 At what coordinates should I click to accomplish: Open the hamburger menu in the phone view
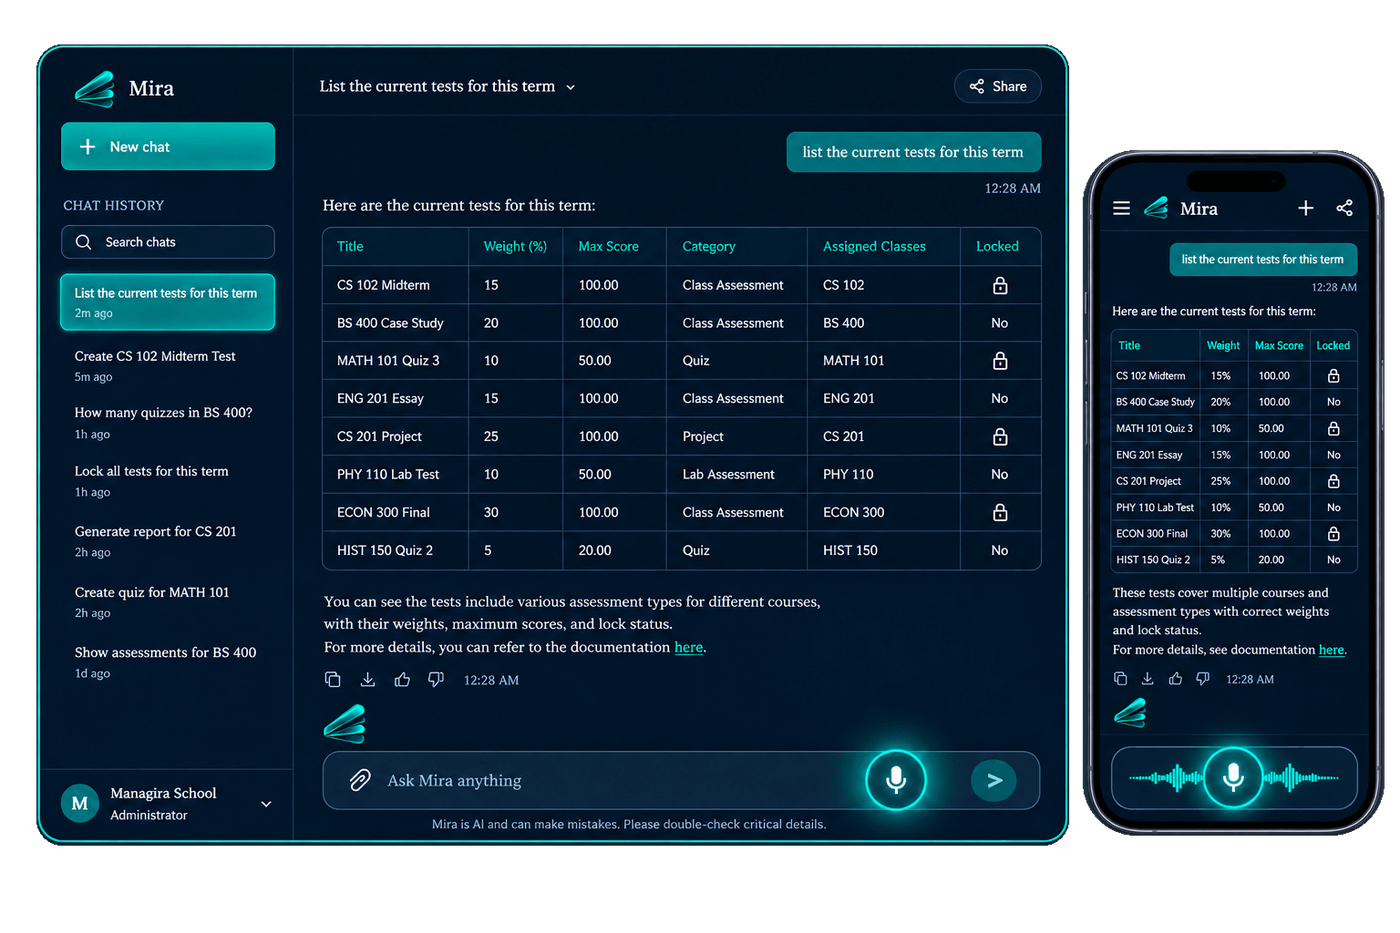coord(1121,208)
